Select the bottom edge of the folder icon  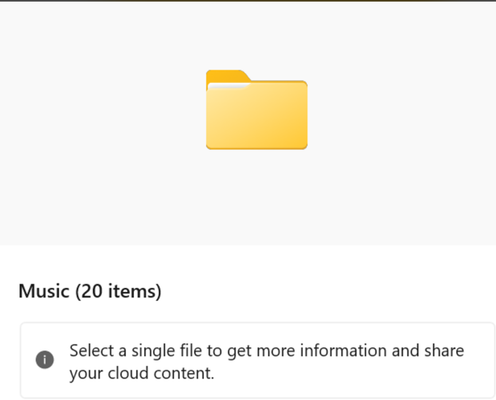(257, 148)
